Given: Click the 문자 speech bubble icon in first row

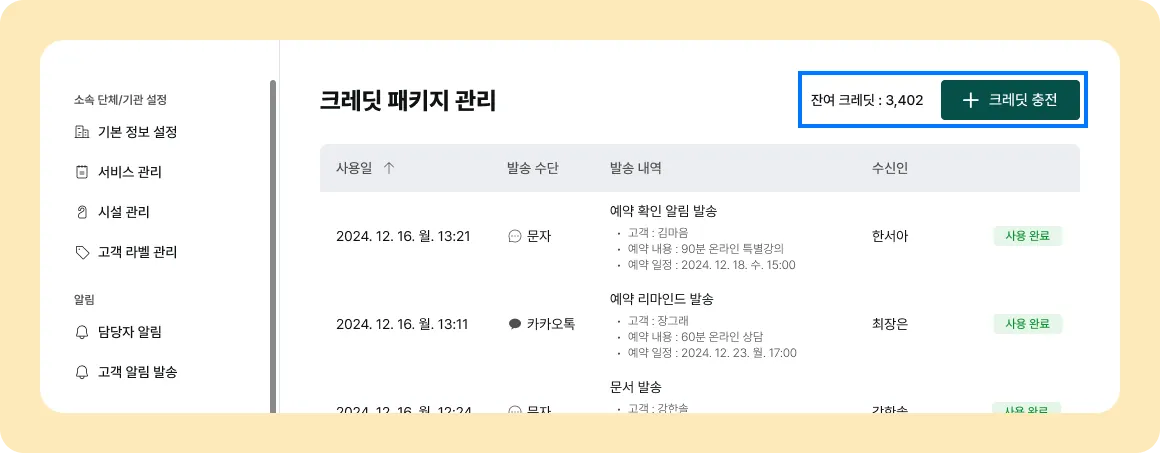Looking at the screenshot, I should pos(516,236).
